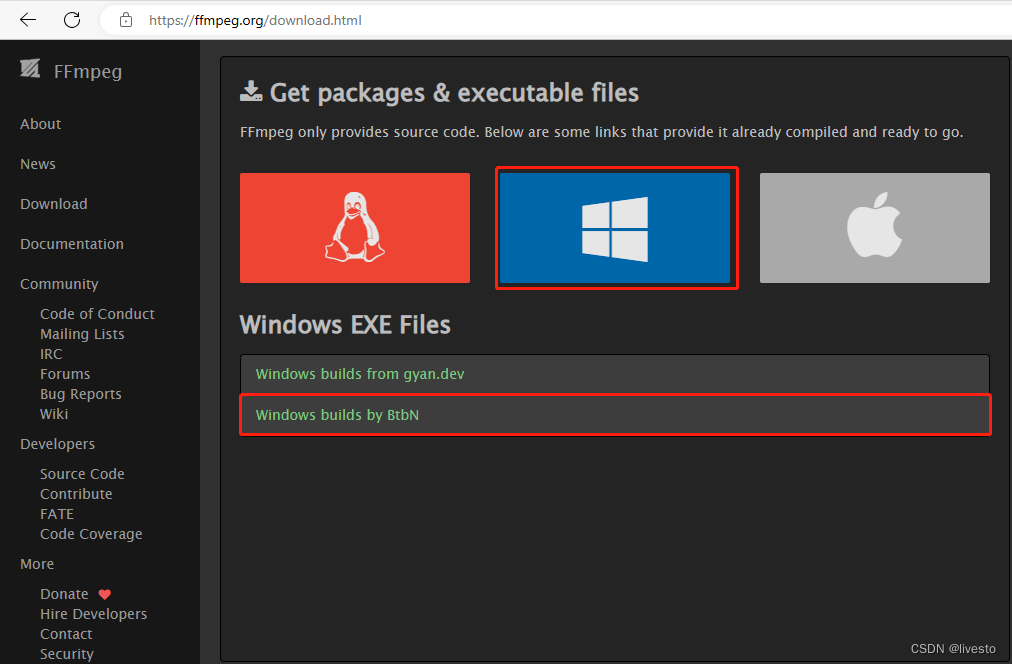Screen dimensions: 1012x664
Task: Open the Source Code page
Action: click(82, 473)
